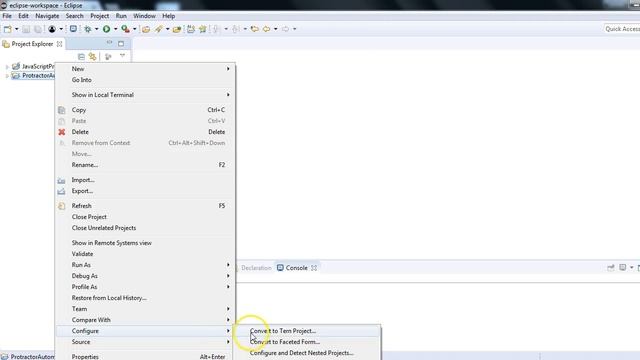Click the Open Task folder icon
The width and height of the screenshot is (640, 360).
point(177,29)
